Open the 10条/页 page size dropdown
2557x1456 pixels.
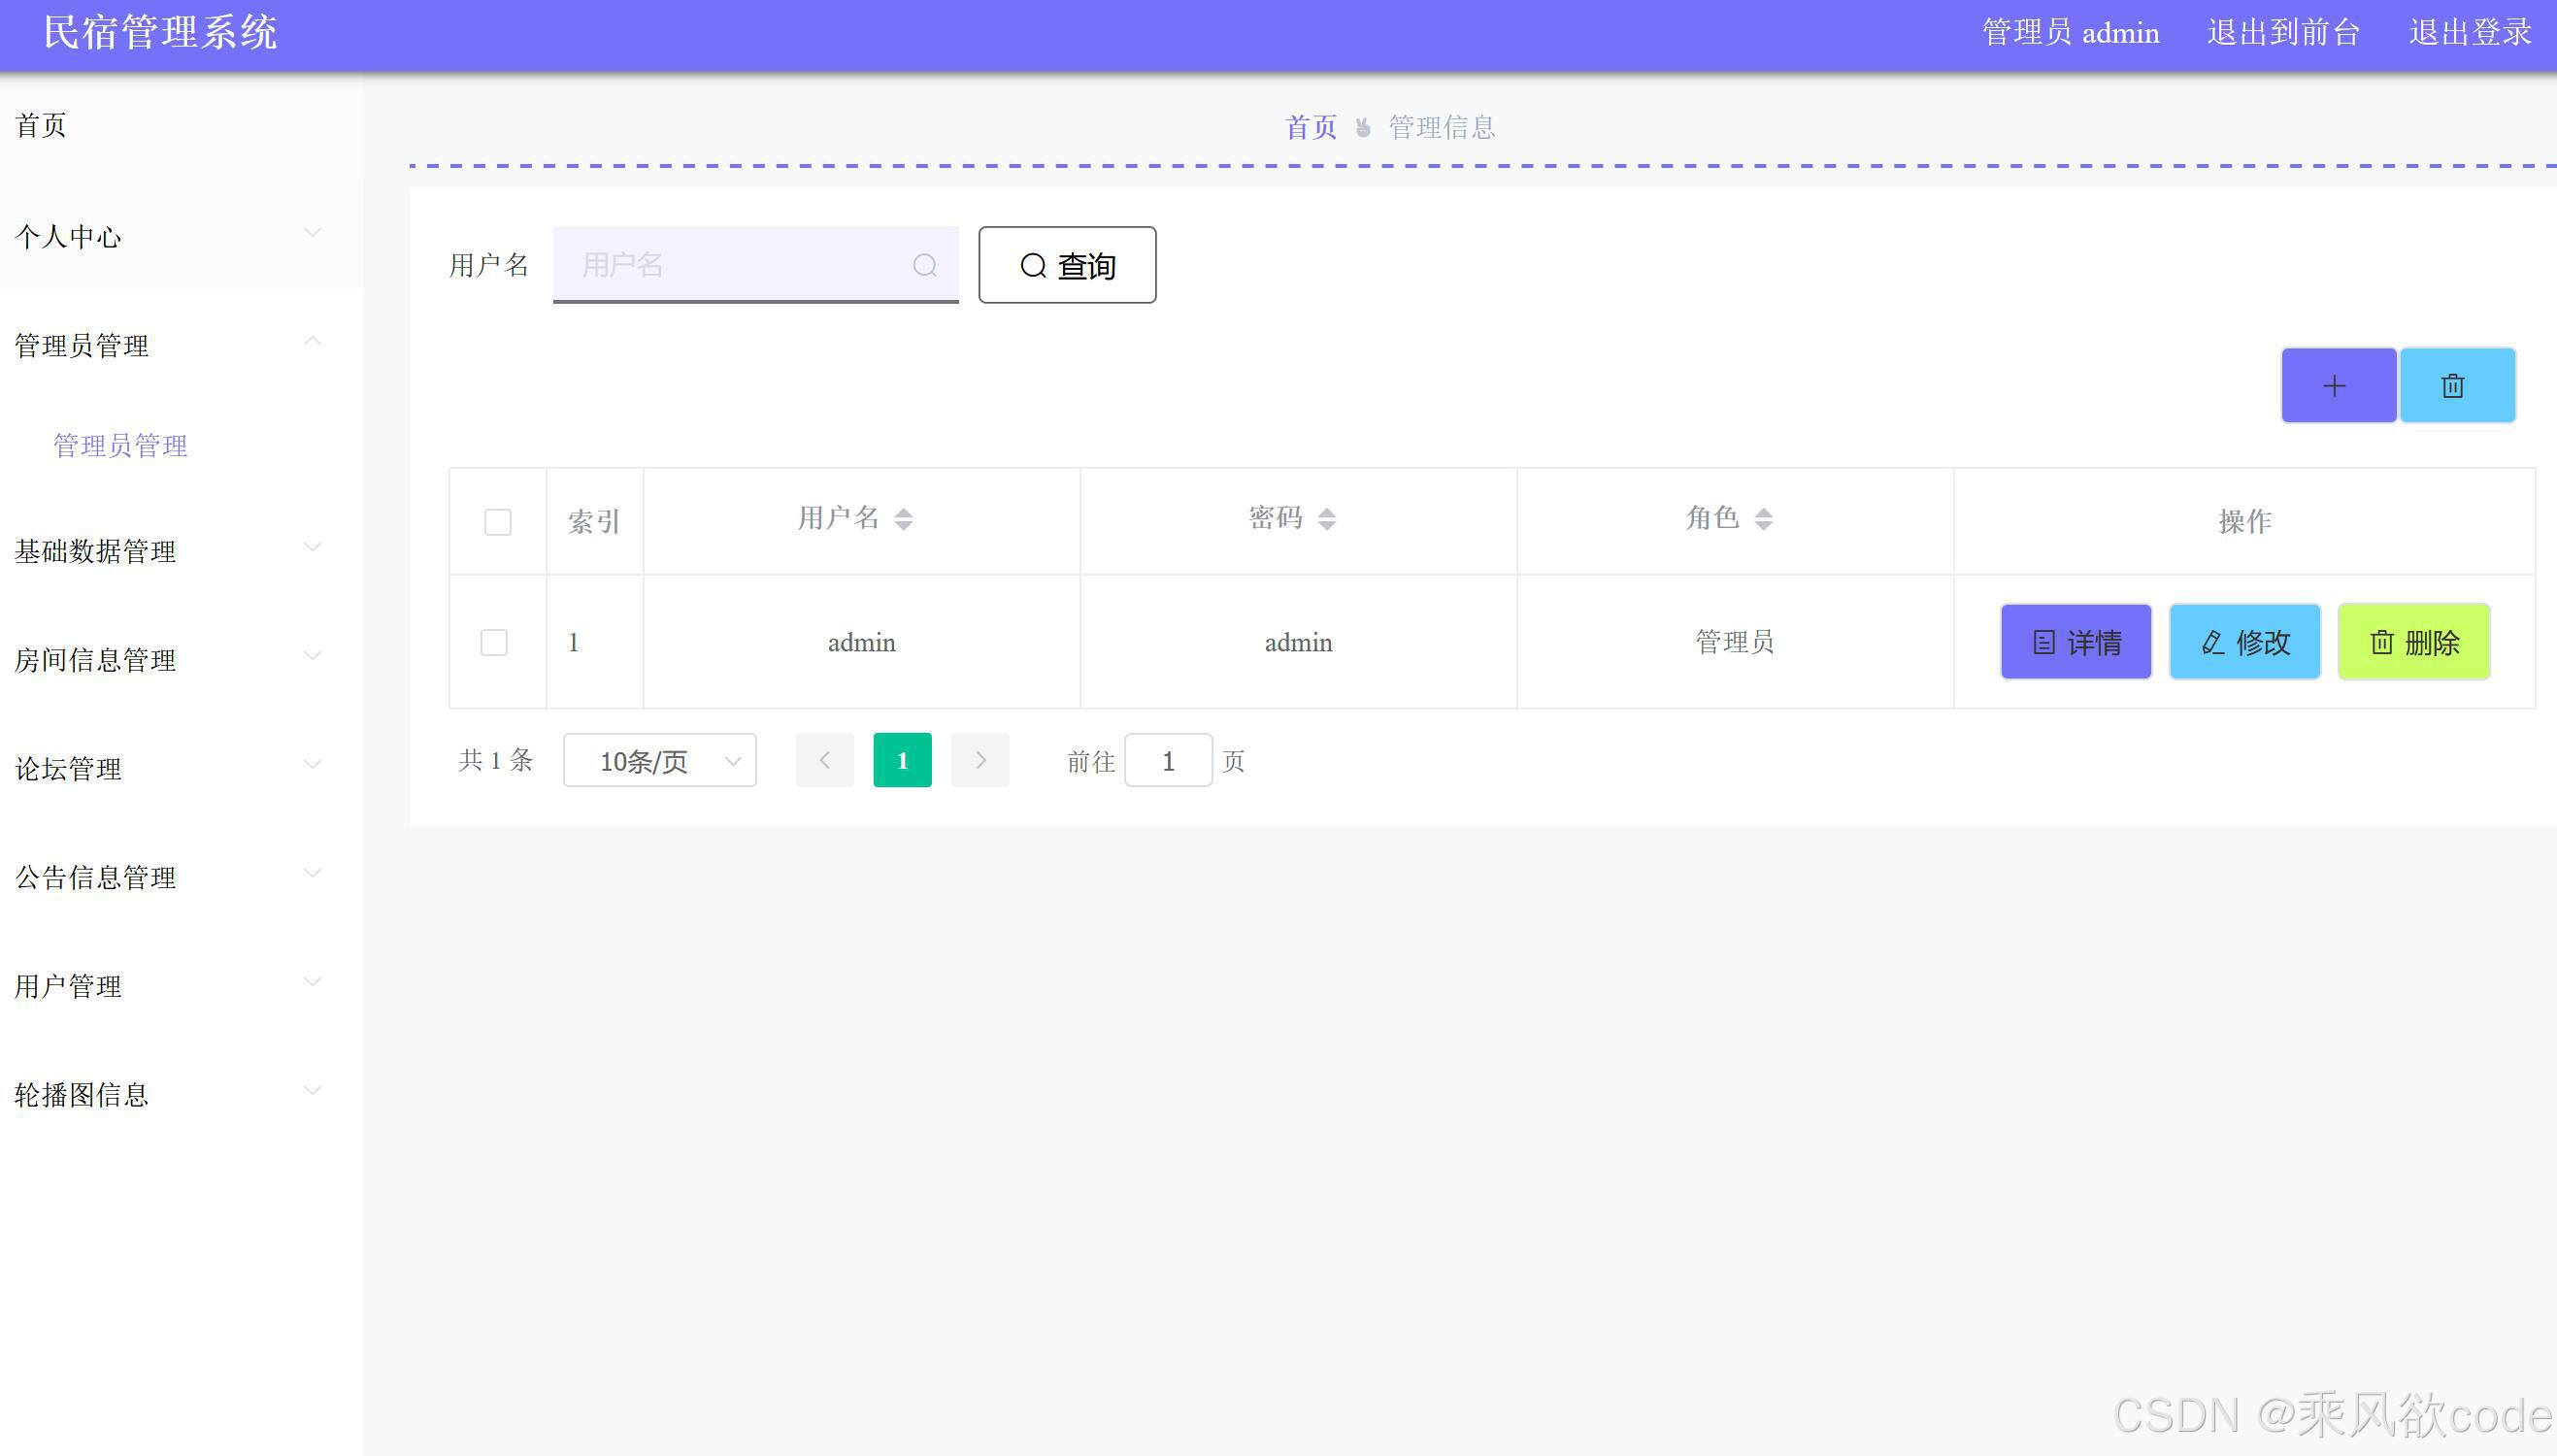click(659, 761)
